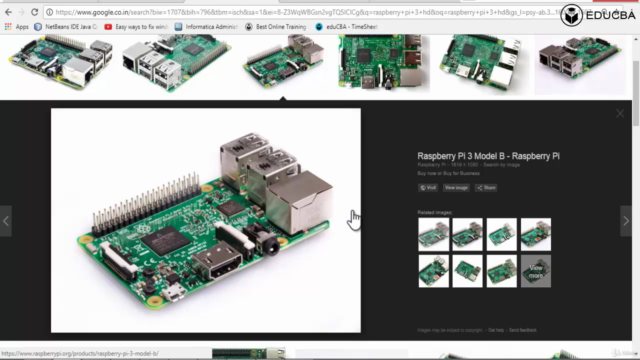This screenshot has height=360, width=640.
Task: Select the first Raspberry Pi result thumbnail
Action: click(x=60, y=62)
